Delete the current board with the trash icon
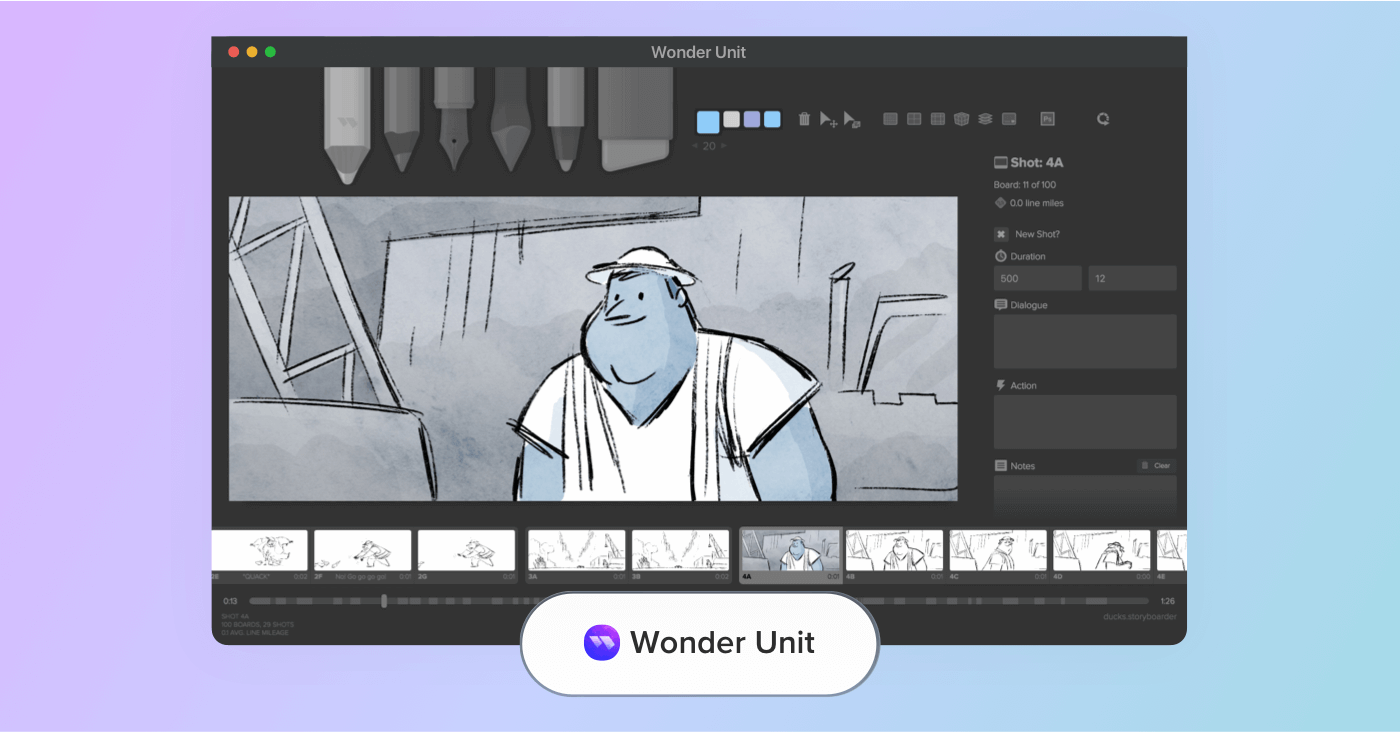 [x=804, y=118]
